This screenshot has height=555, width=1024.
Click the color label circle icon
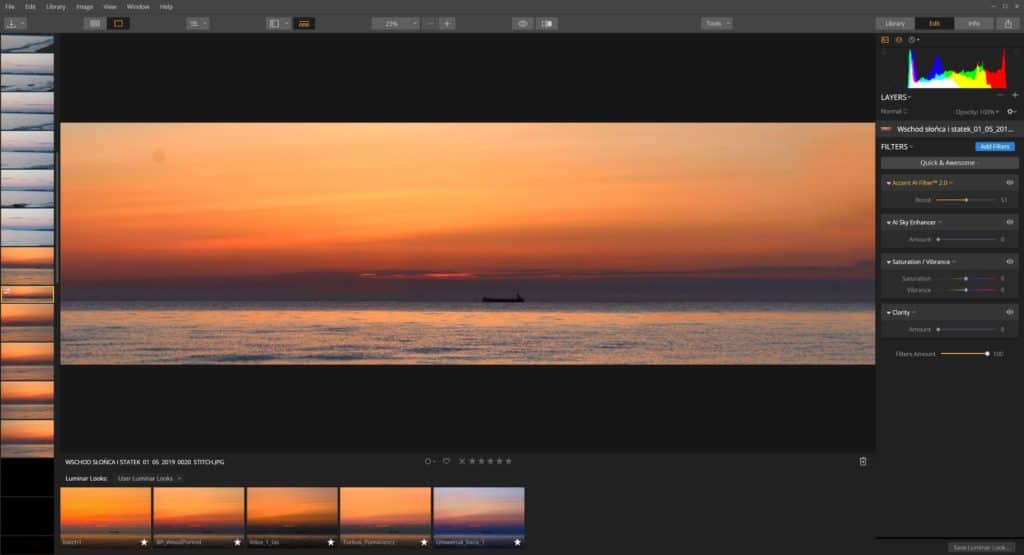coord(428,461)
